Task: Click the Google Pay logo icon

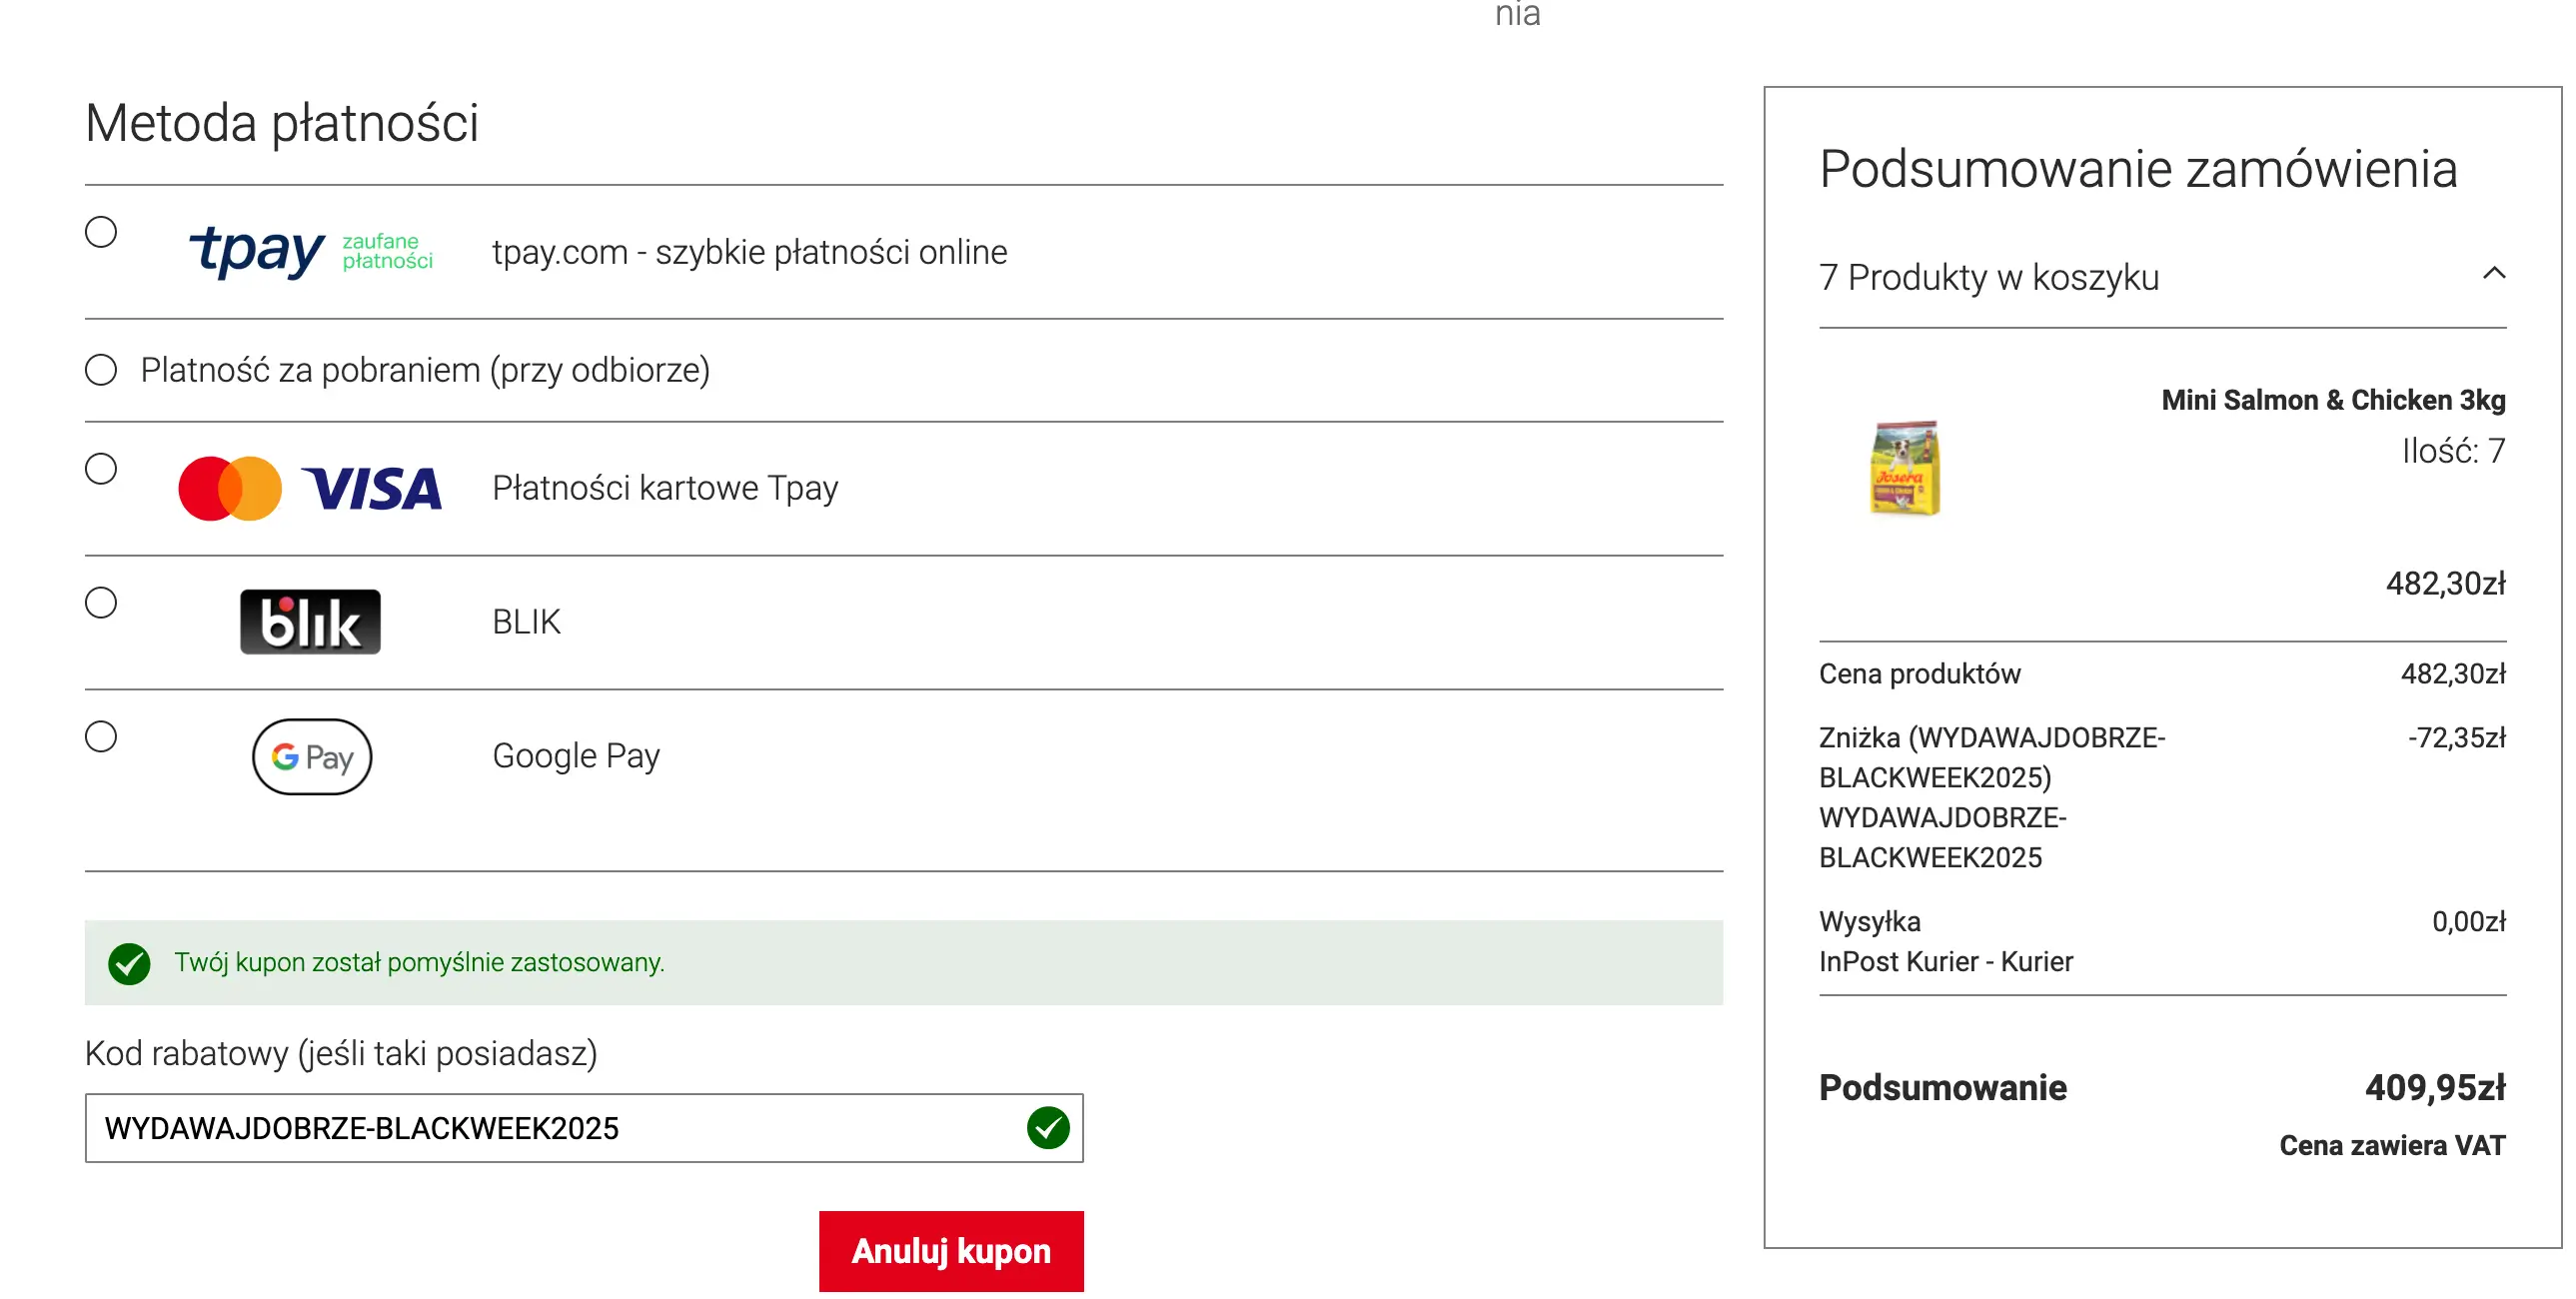Action: coord(311,756)
